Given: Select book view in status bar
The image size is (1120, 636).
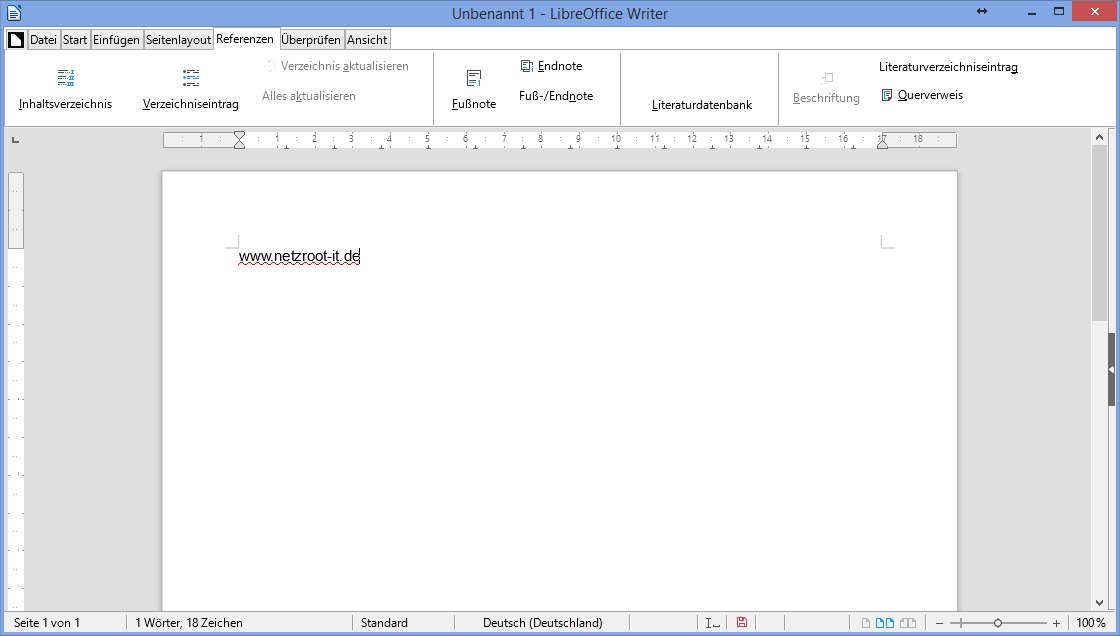Looking at the screenshot, I should coord(907,622).
